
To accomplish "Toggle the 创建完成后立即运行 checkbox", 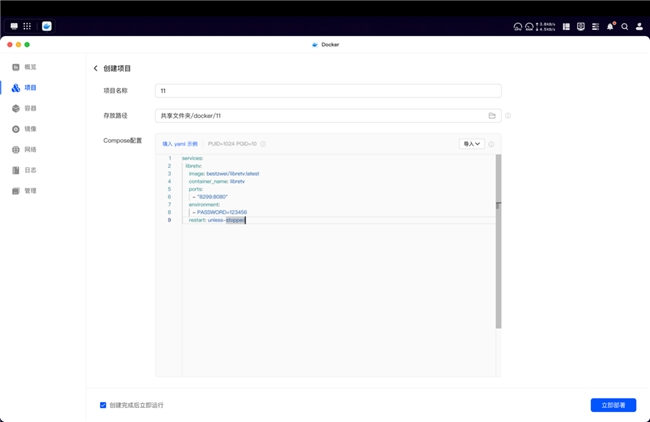I will click(x=103, y=405).
